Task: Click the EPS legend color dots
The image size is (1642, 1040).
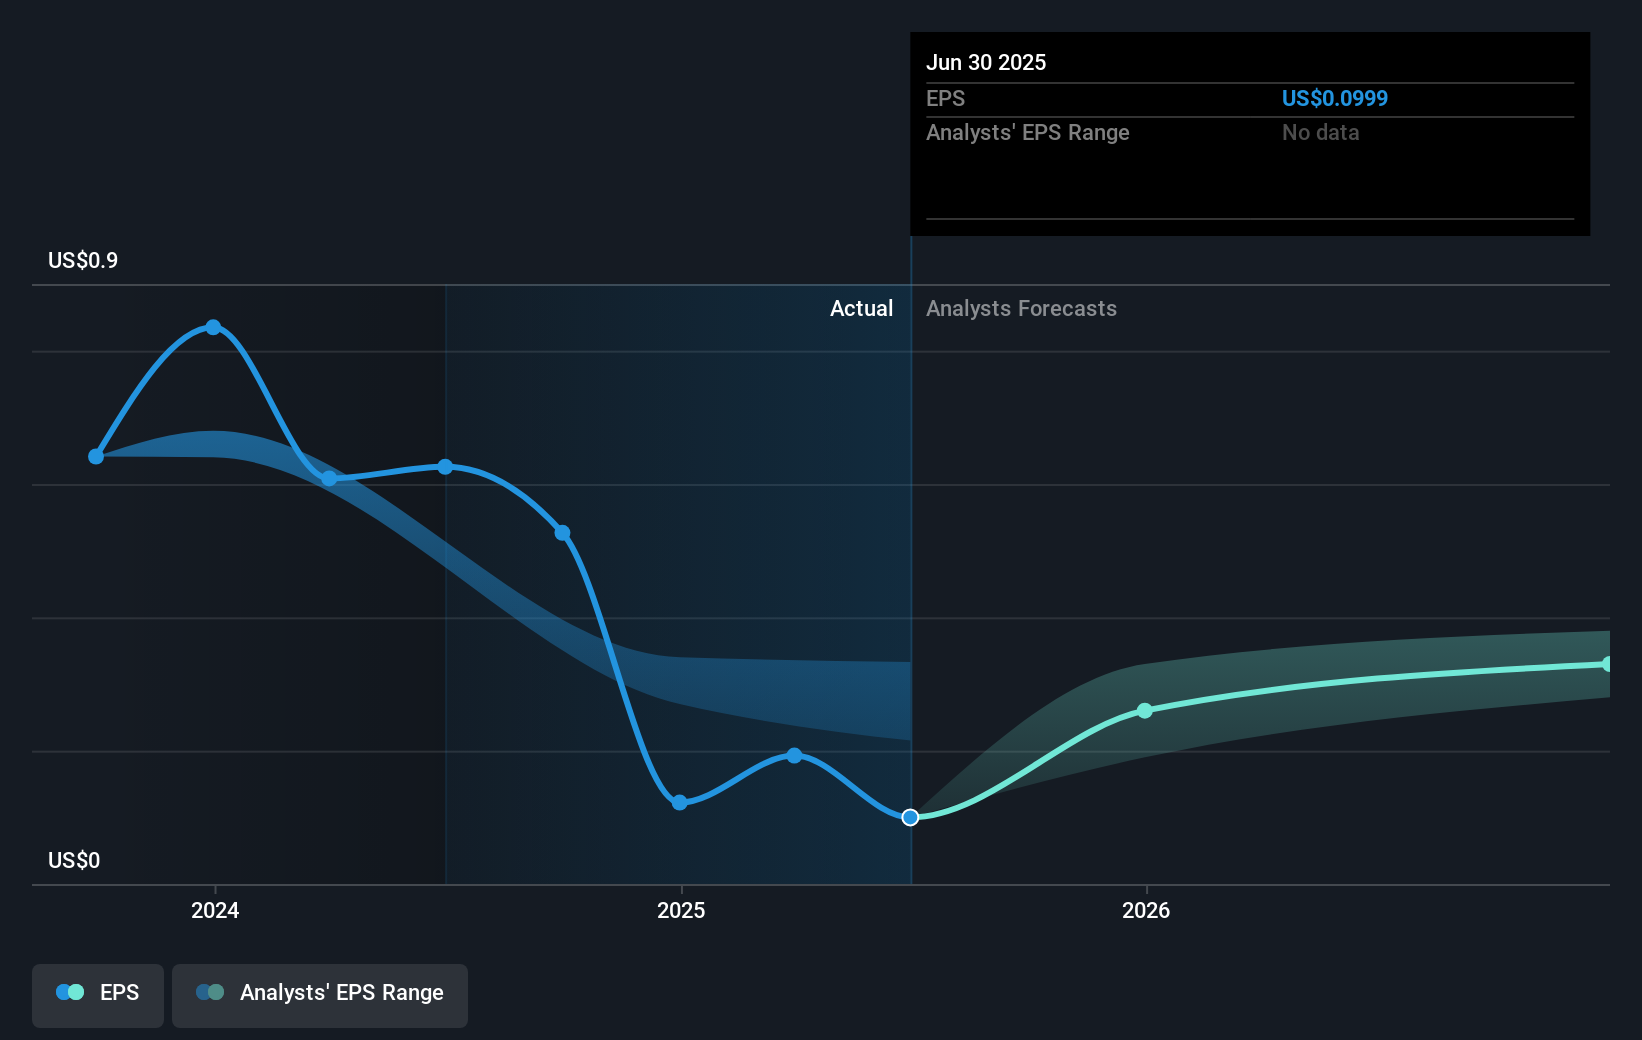Action: (x=70, y=992)
